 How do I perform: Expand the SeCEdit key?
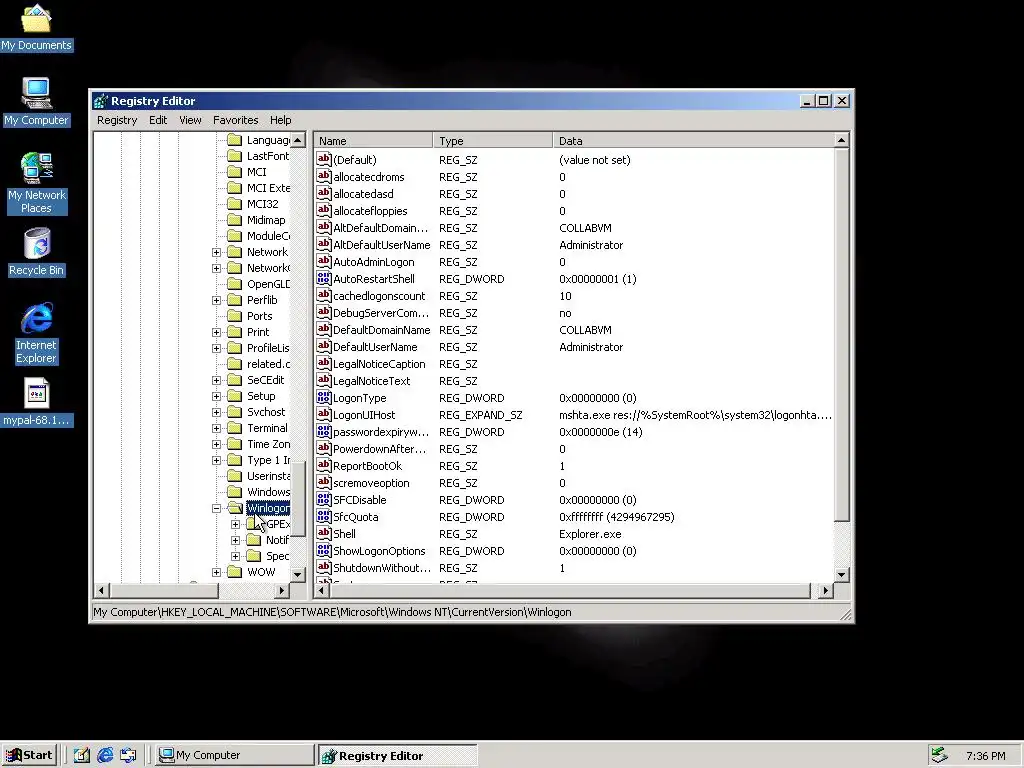coord(216,380)
